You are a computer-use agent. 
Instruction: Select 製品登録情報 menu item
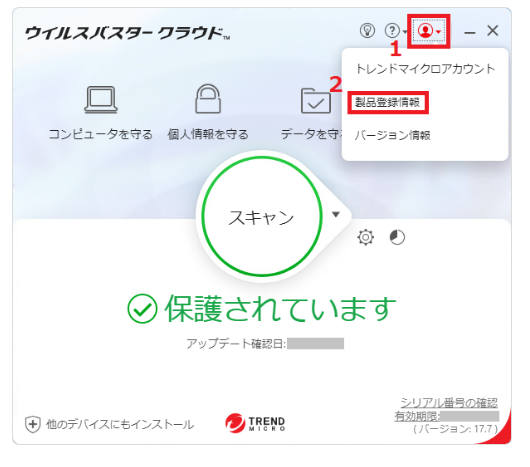[x=388, y=102]
